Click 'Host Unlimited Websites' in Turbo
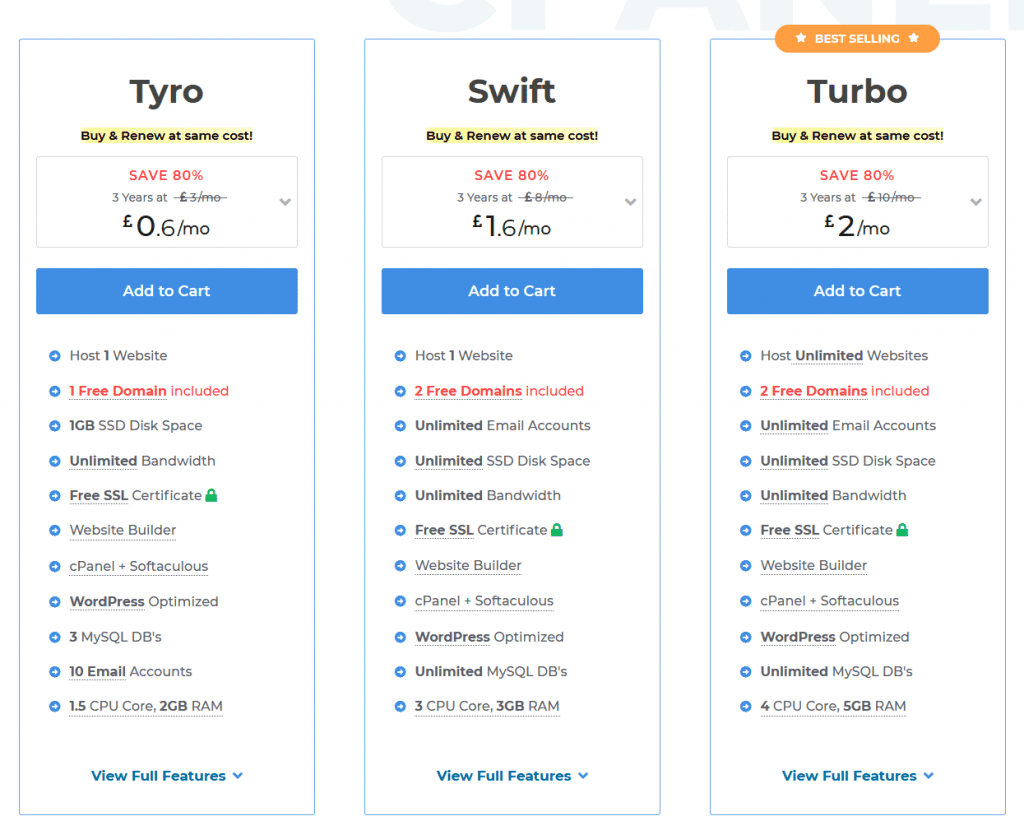The height and width of the screenshot is (830, 1024). [844, 355]
